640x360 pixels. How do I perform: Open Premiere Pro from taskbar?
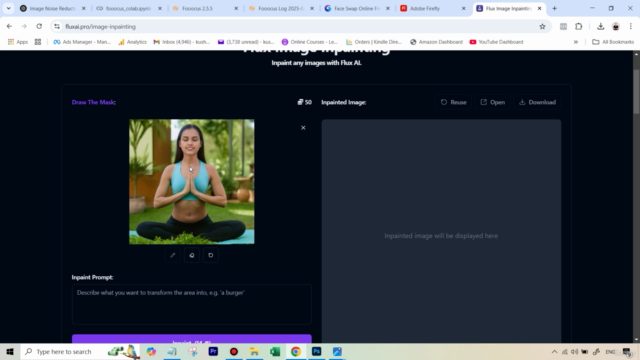click(213, 351)
